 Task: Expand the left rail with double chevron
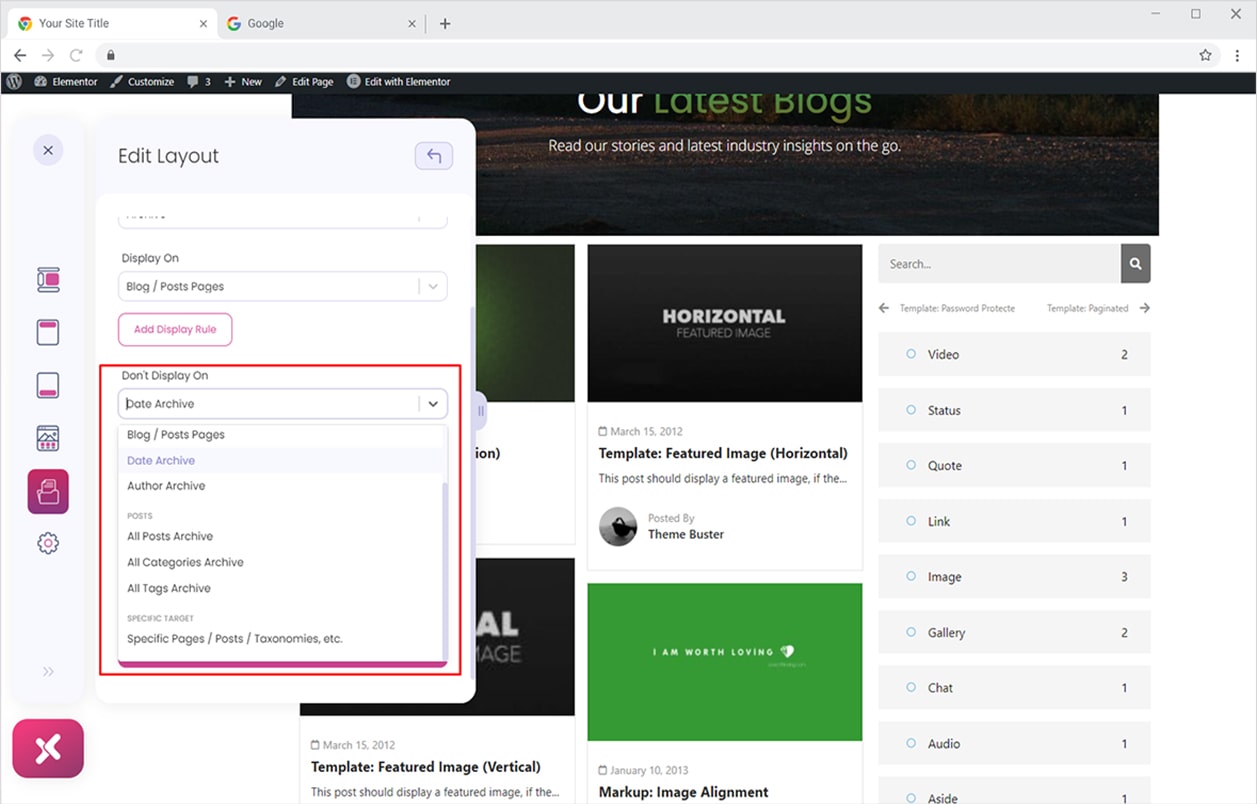point(48,672)
